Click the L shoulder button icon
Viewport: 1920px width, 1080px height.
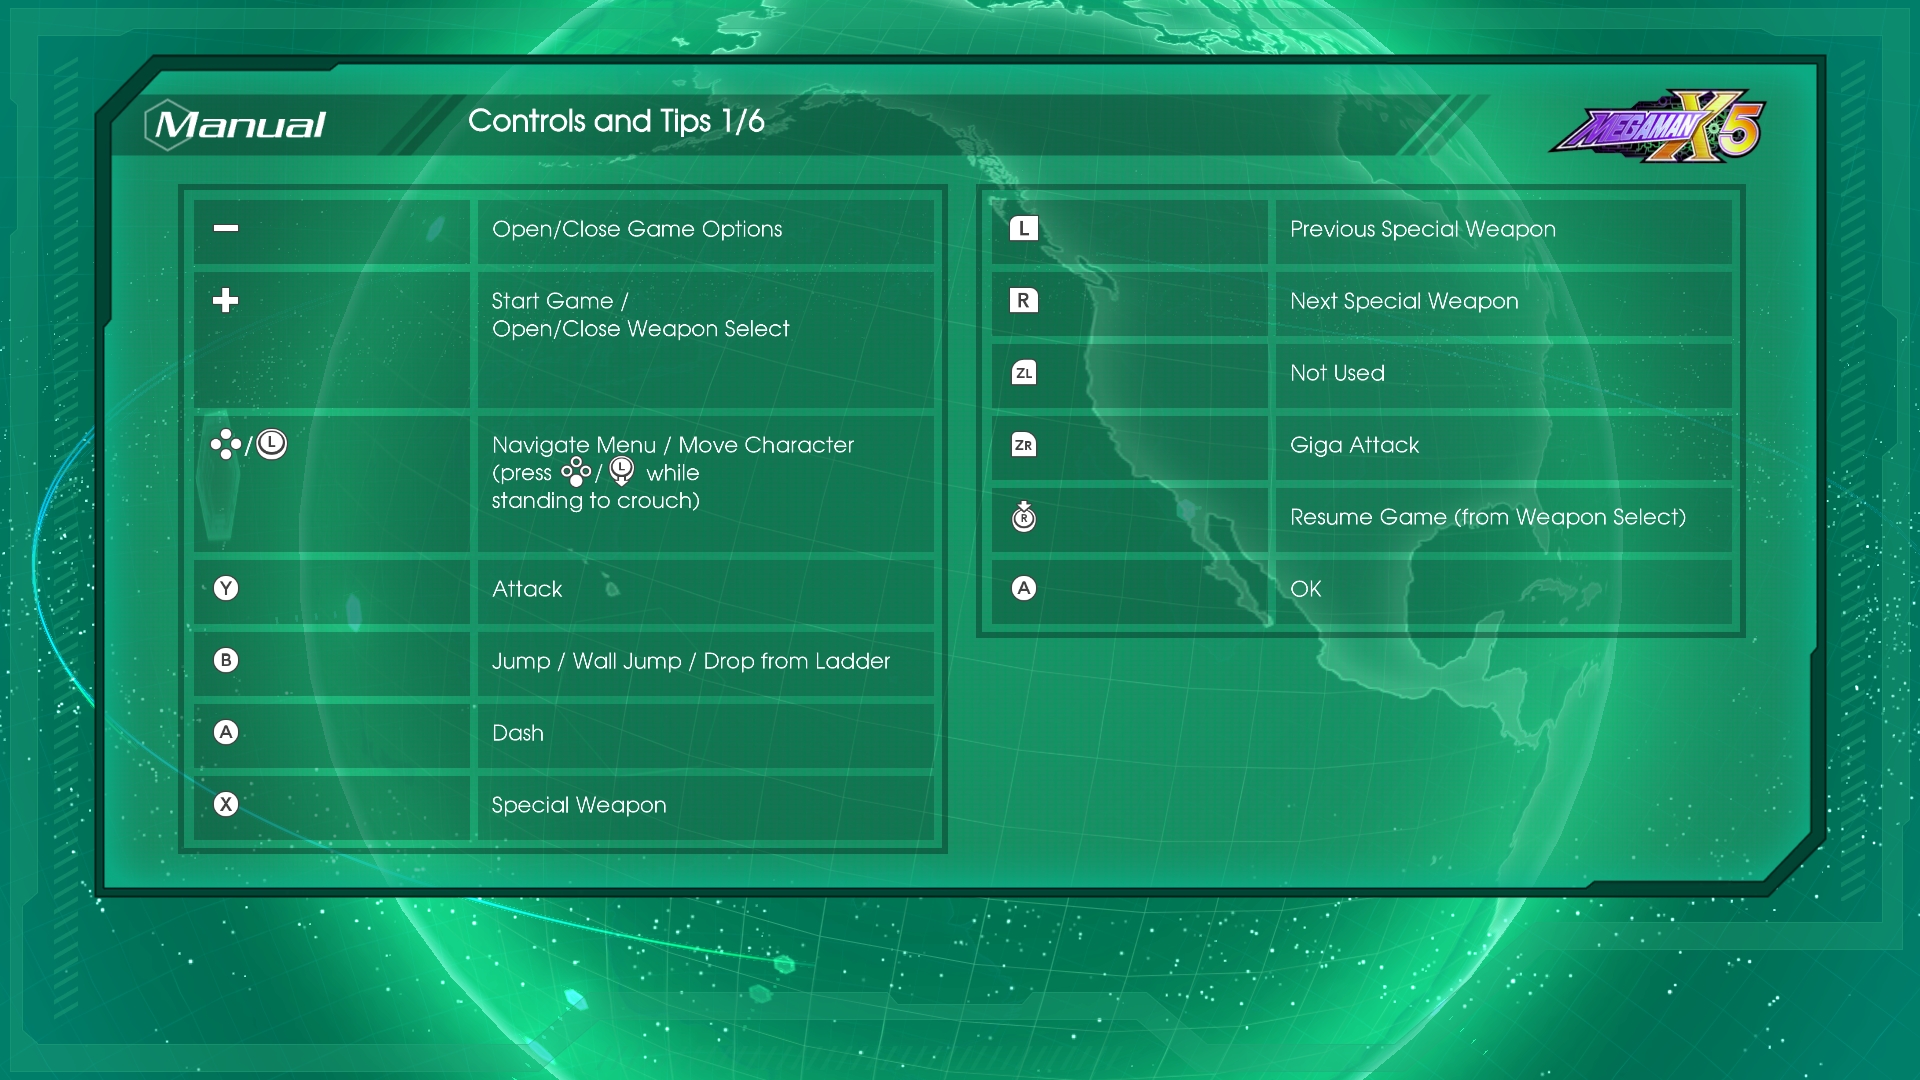(x=1023, y=228)
